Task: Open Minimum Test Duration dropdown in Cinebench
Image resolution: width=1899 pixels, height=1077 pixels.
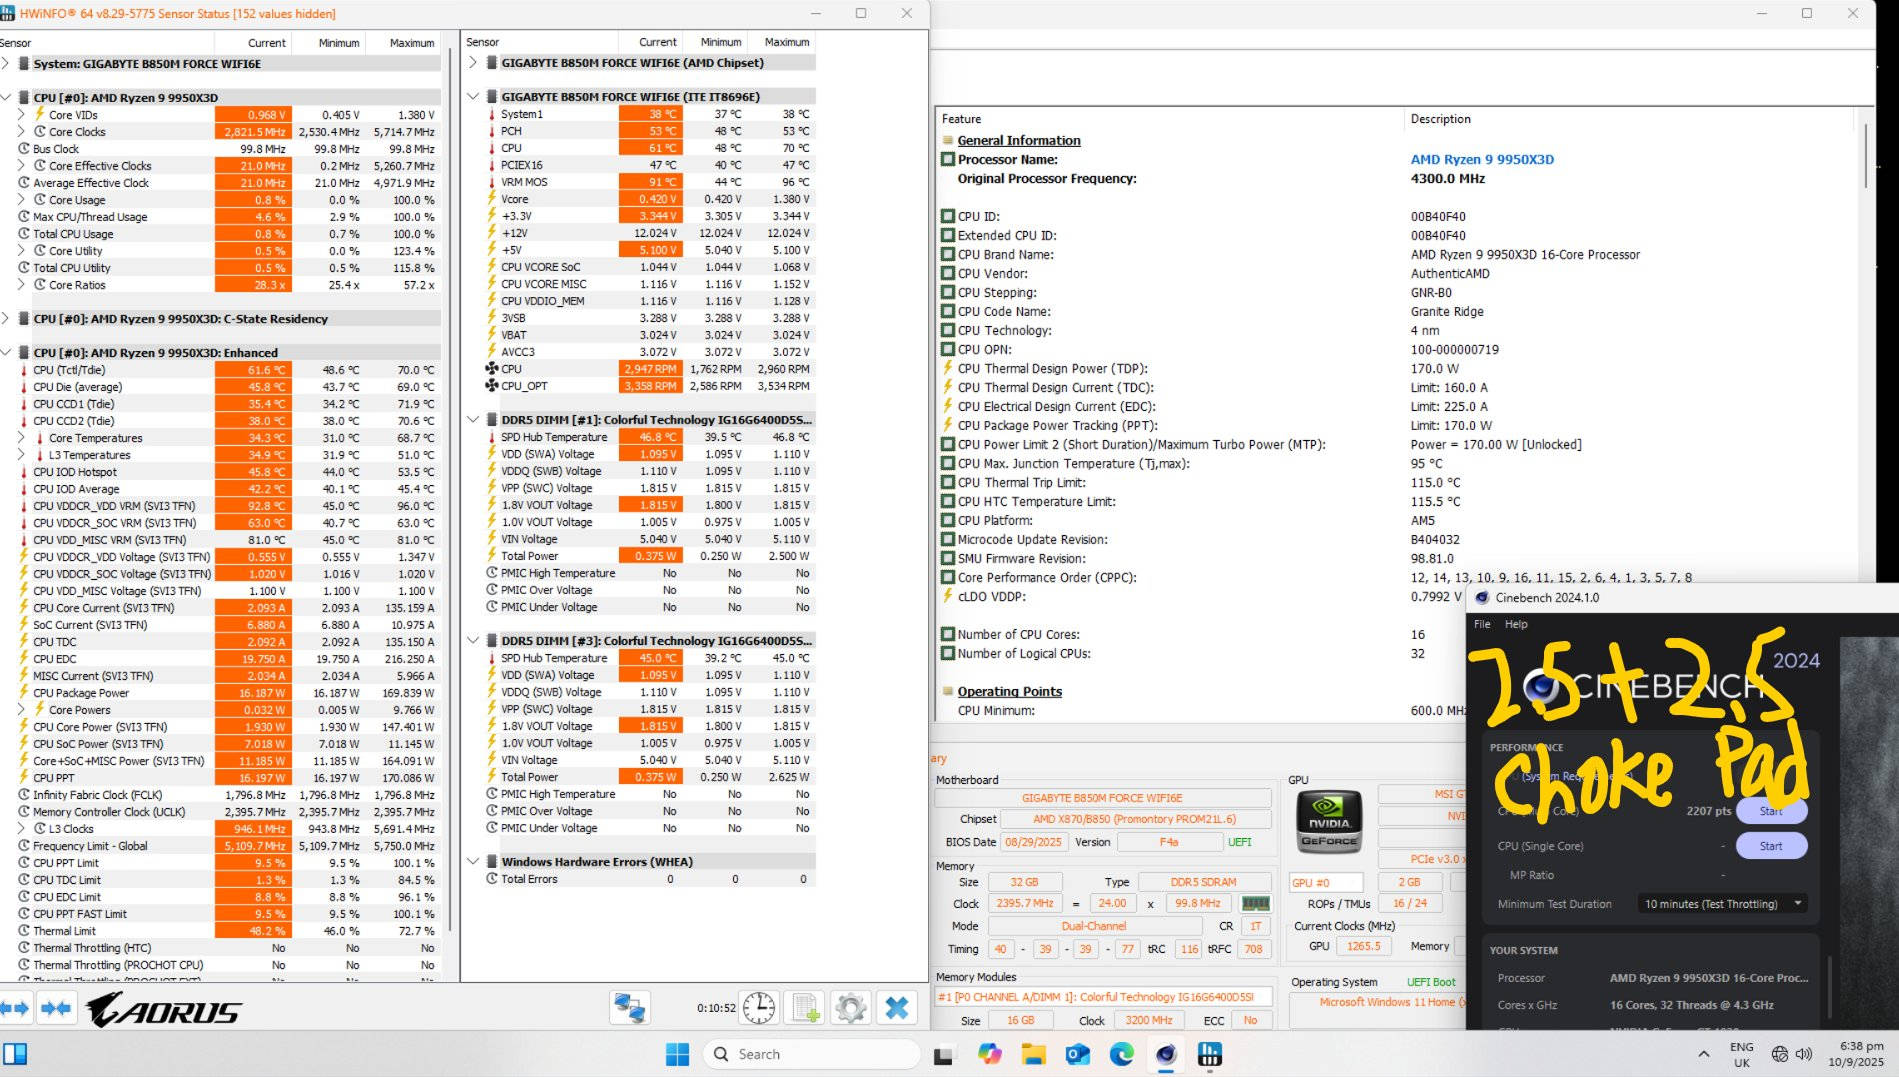Action: pos(1723,903)
